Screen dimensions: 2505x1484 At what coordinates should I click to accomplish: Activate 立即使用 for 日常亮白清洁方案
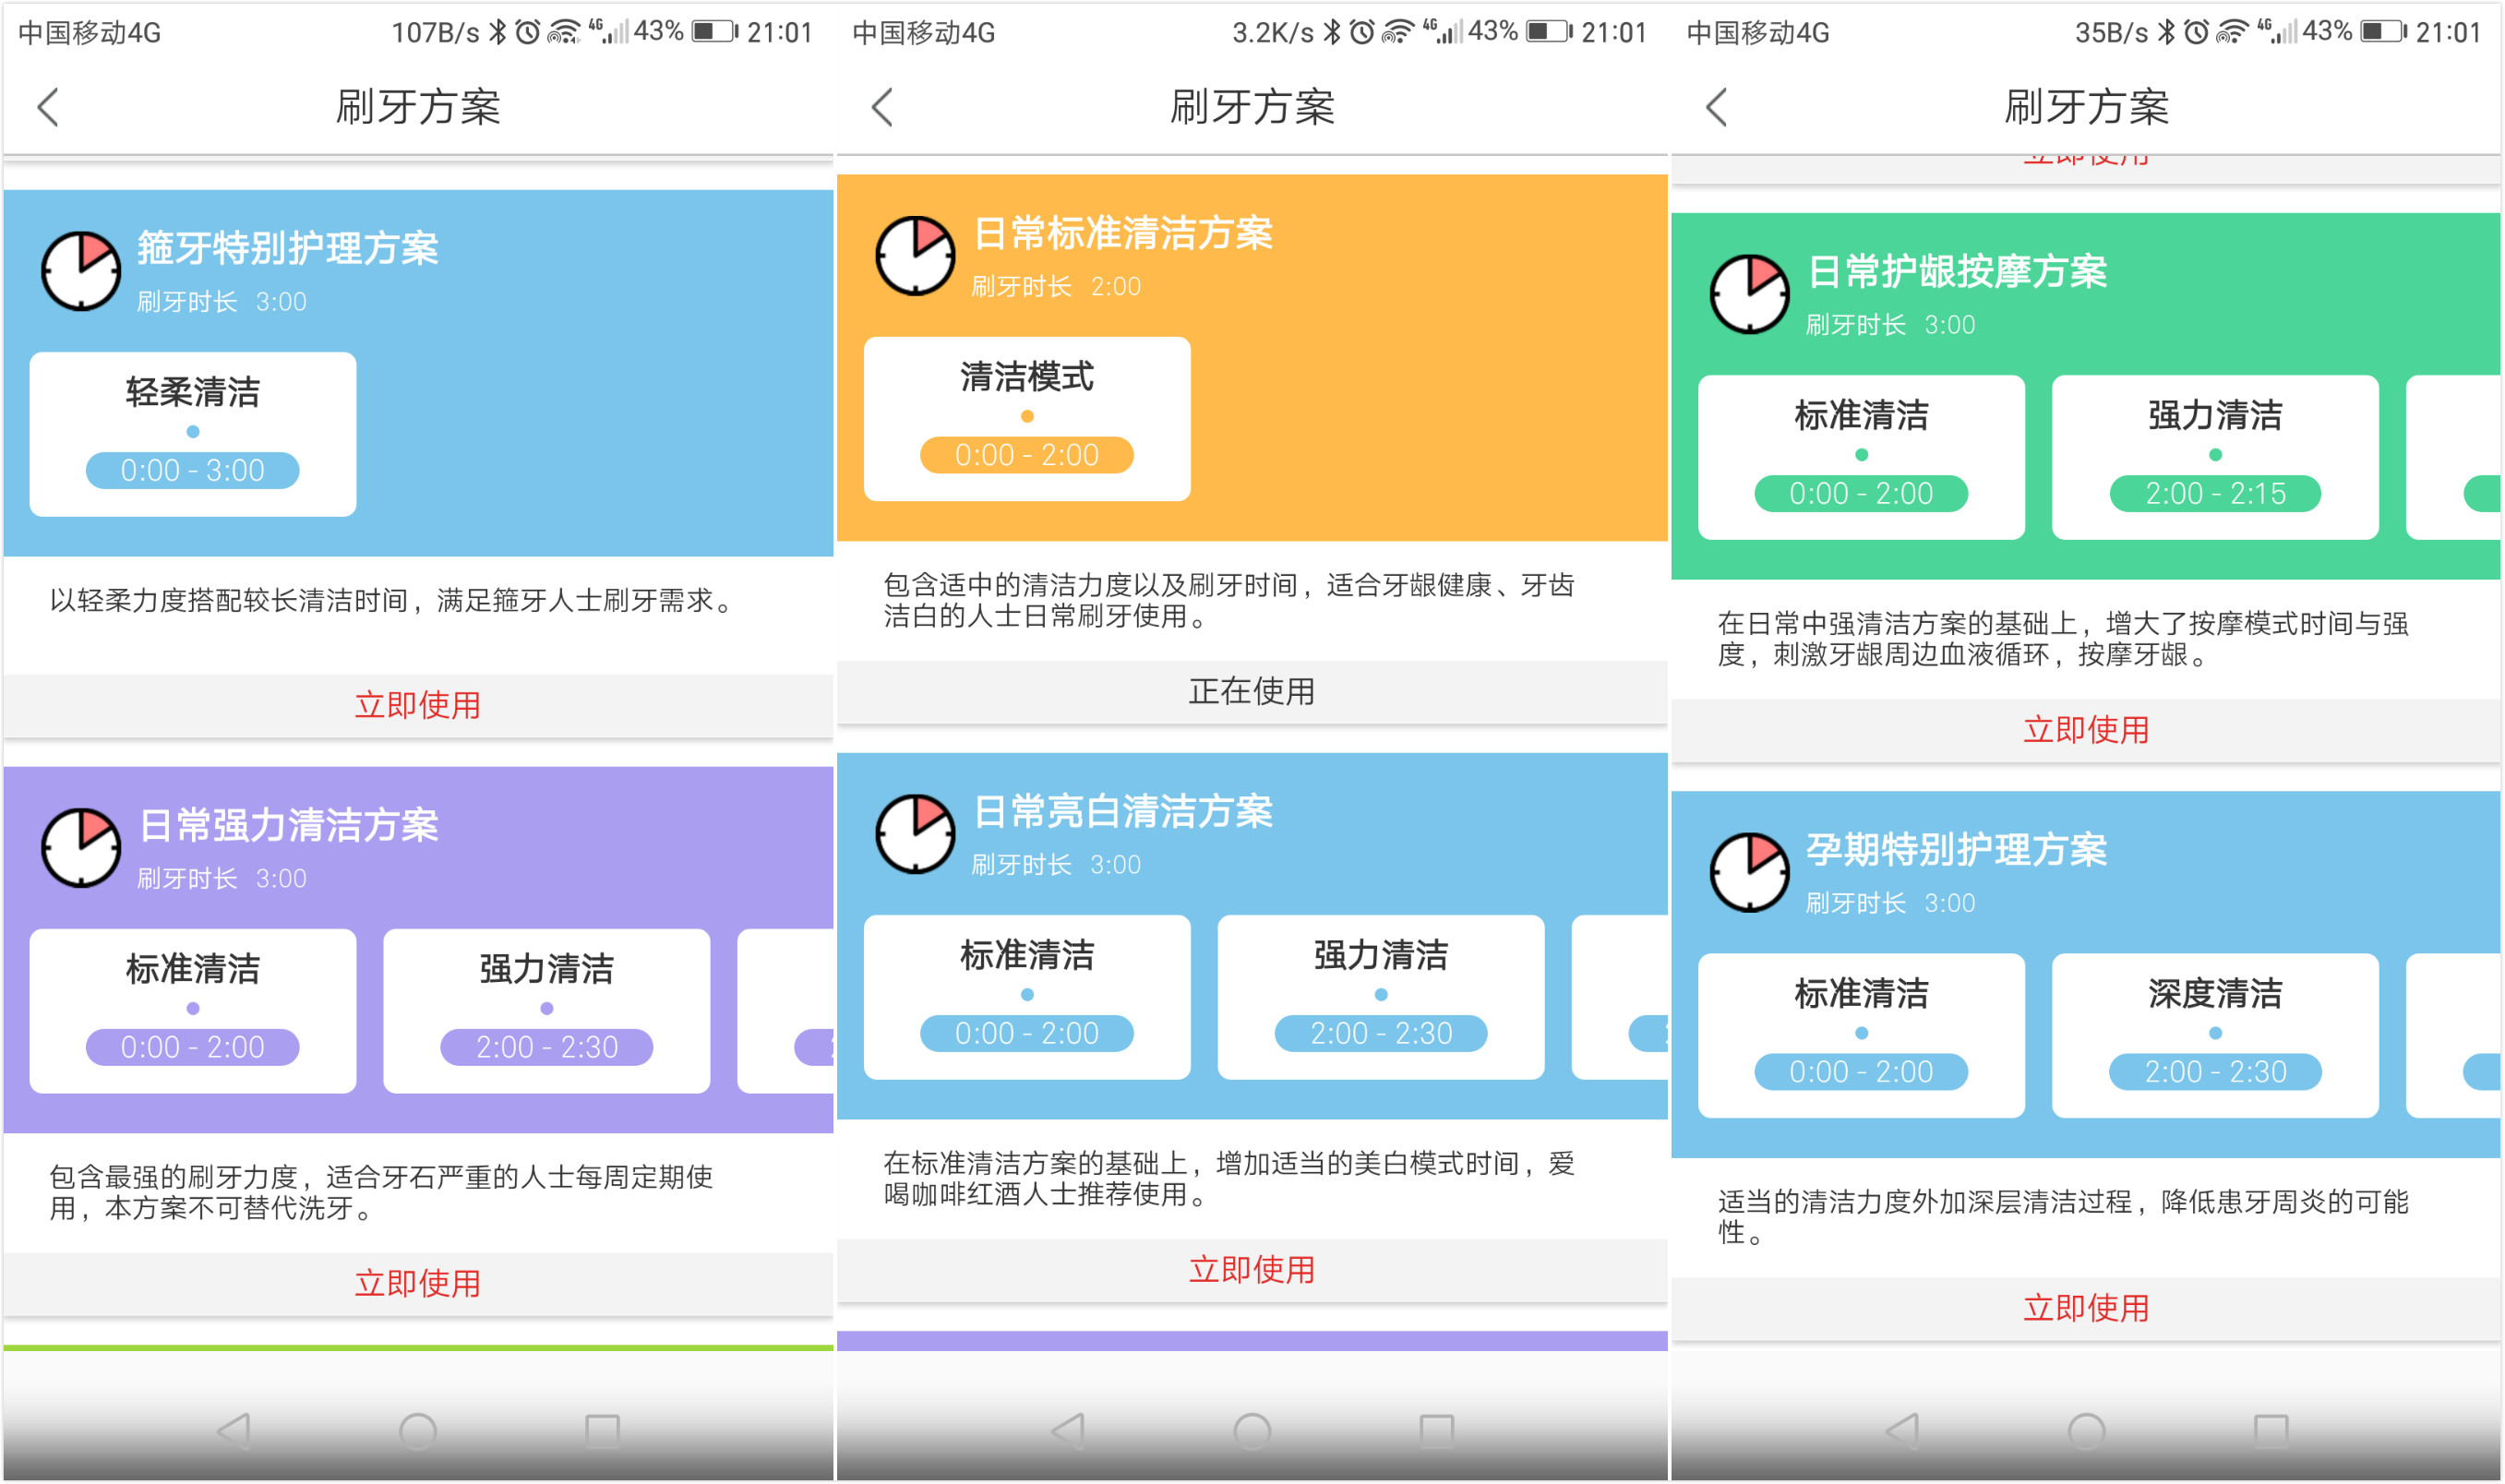1251,1269
